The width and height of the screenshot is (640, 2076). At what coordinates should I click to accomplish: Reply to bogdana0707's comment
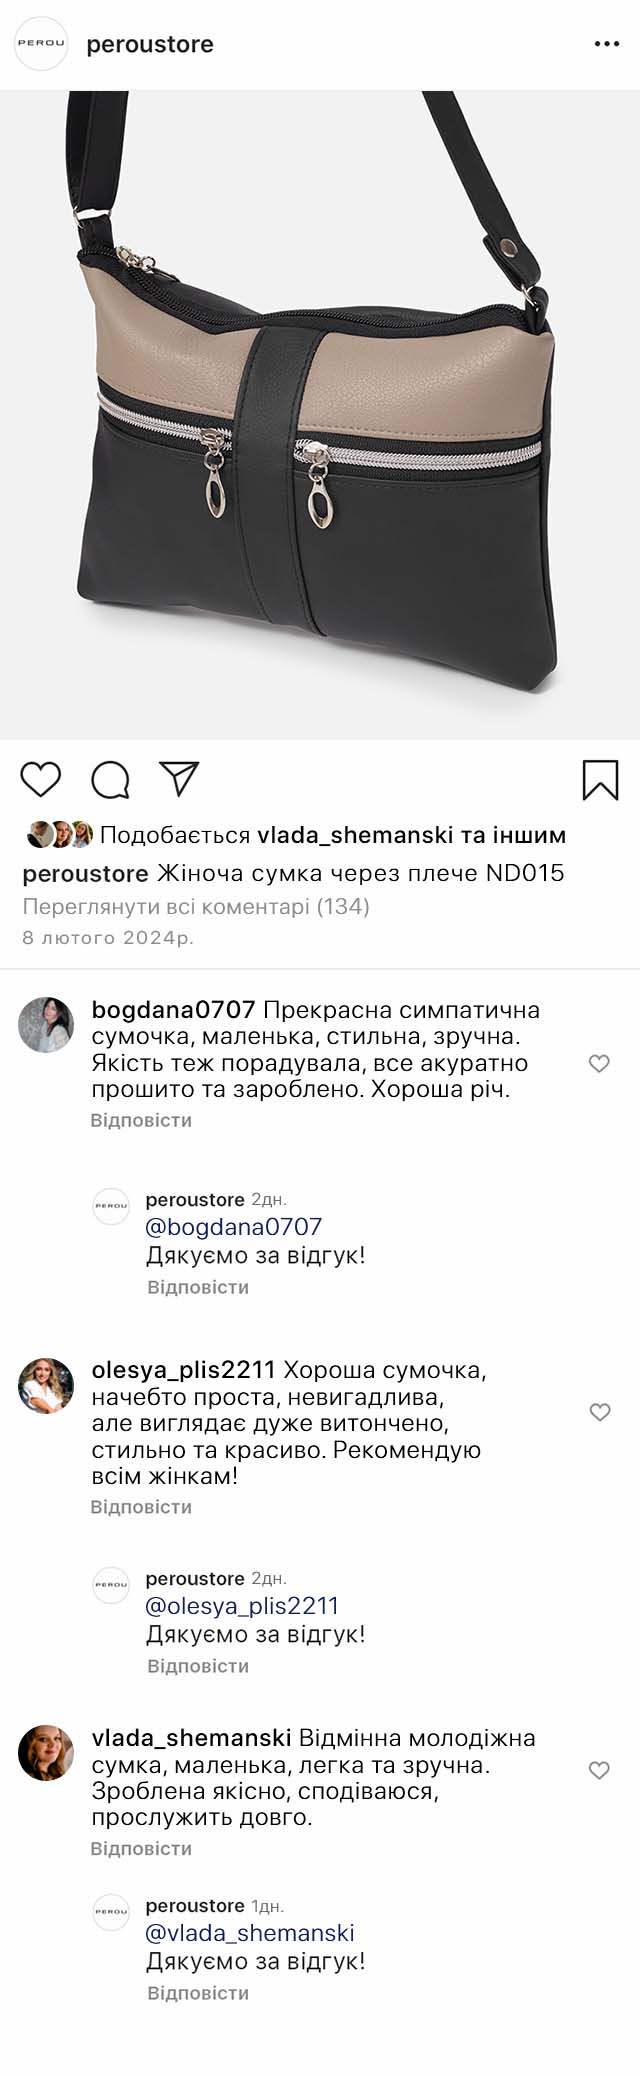point(141,1120)
